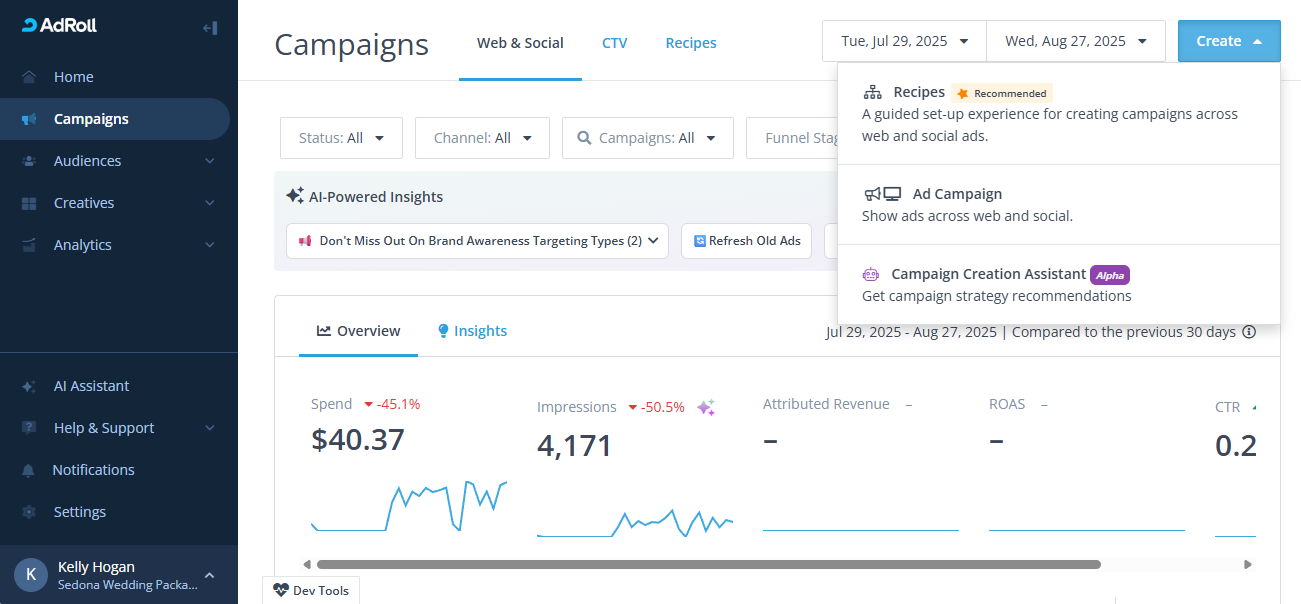
Task: Click the Refresh Old Ads button
Action: 748,241
